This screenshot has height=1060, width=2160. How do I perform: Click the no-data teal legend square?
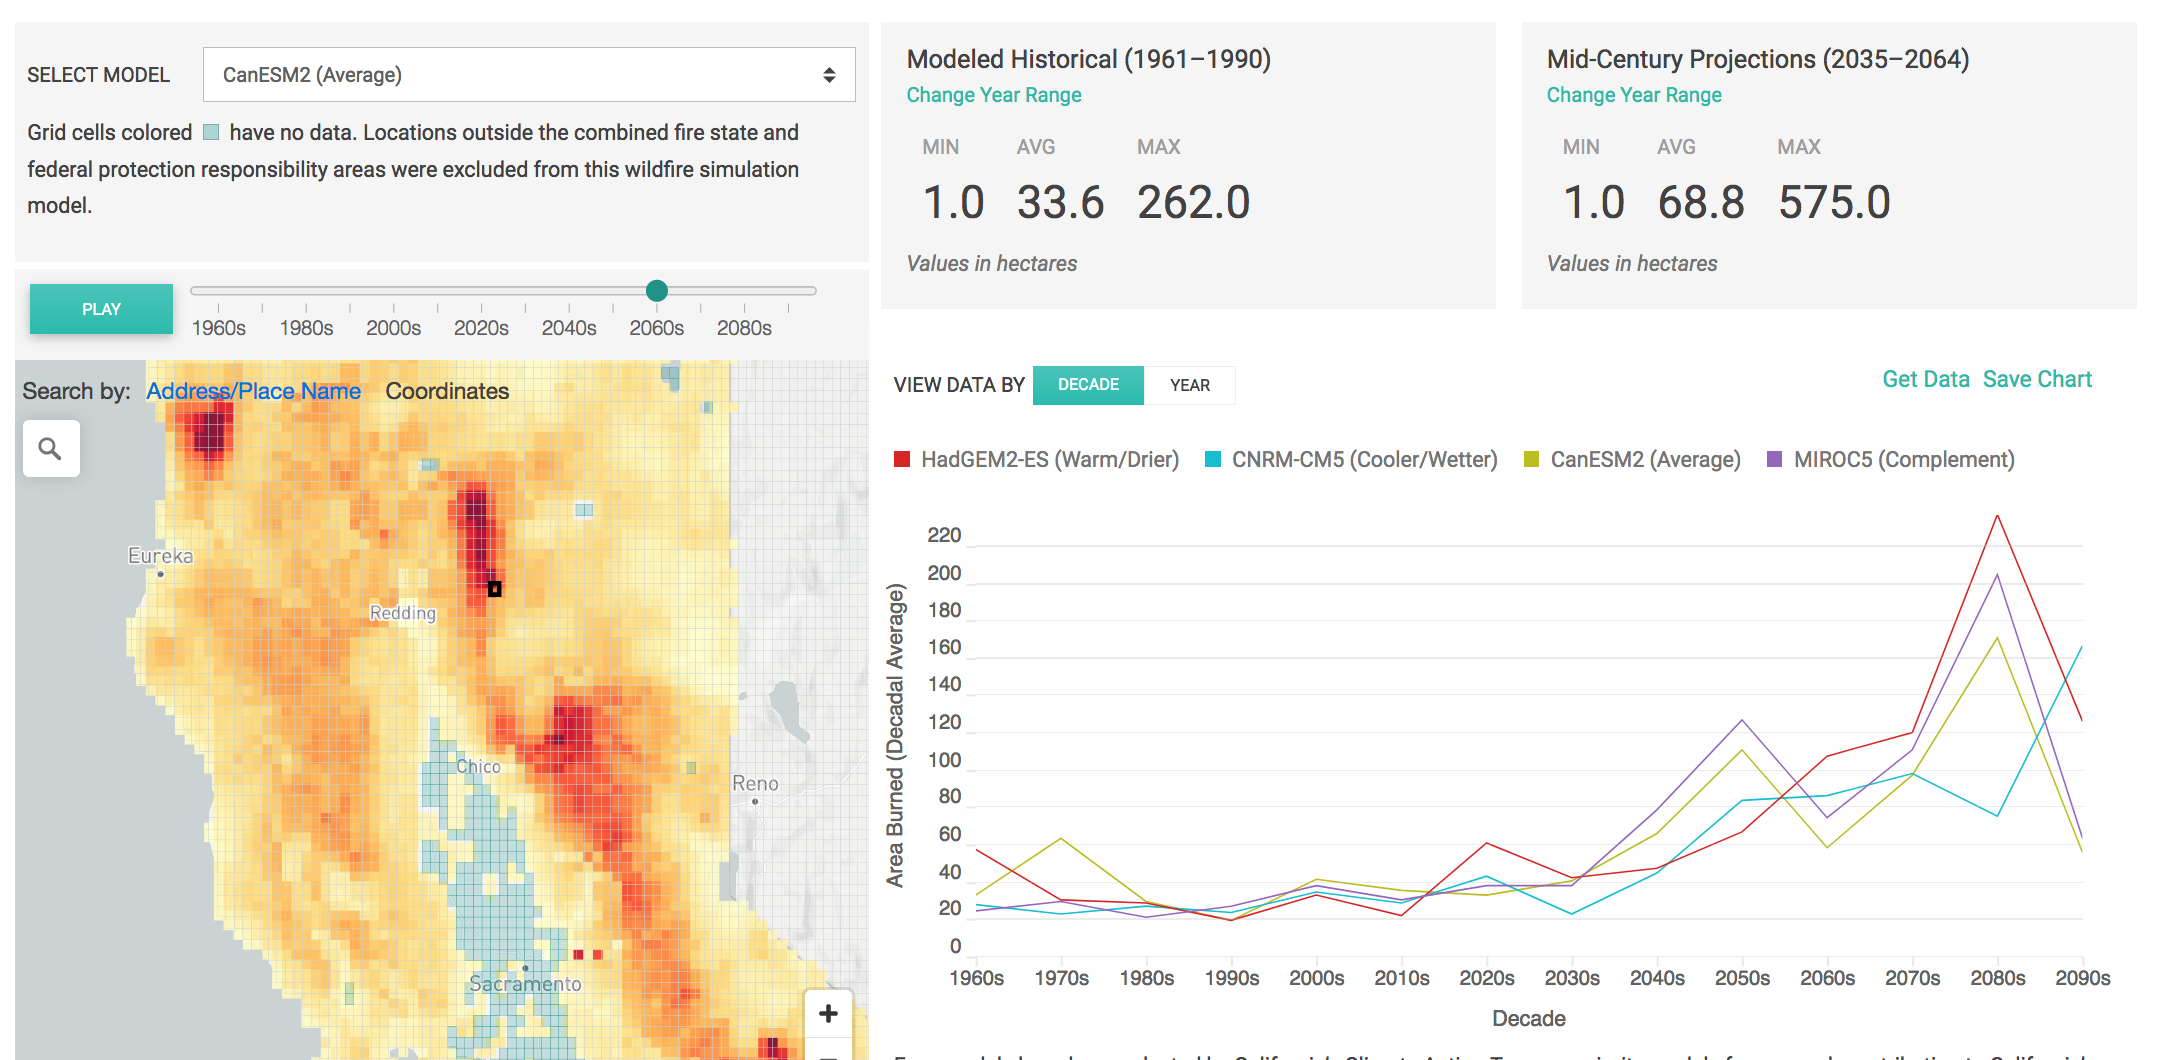[211, 133]
